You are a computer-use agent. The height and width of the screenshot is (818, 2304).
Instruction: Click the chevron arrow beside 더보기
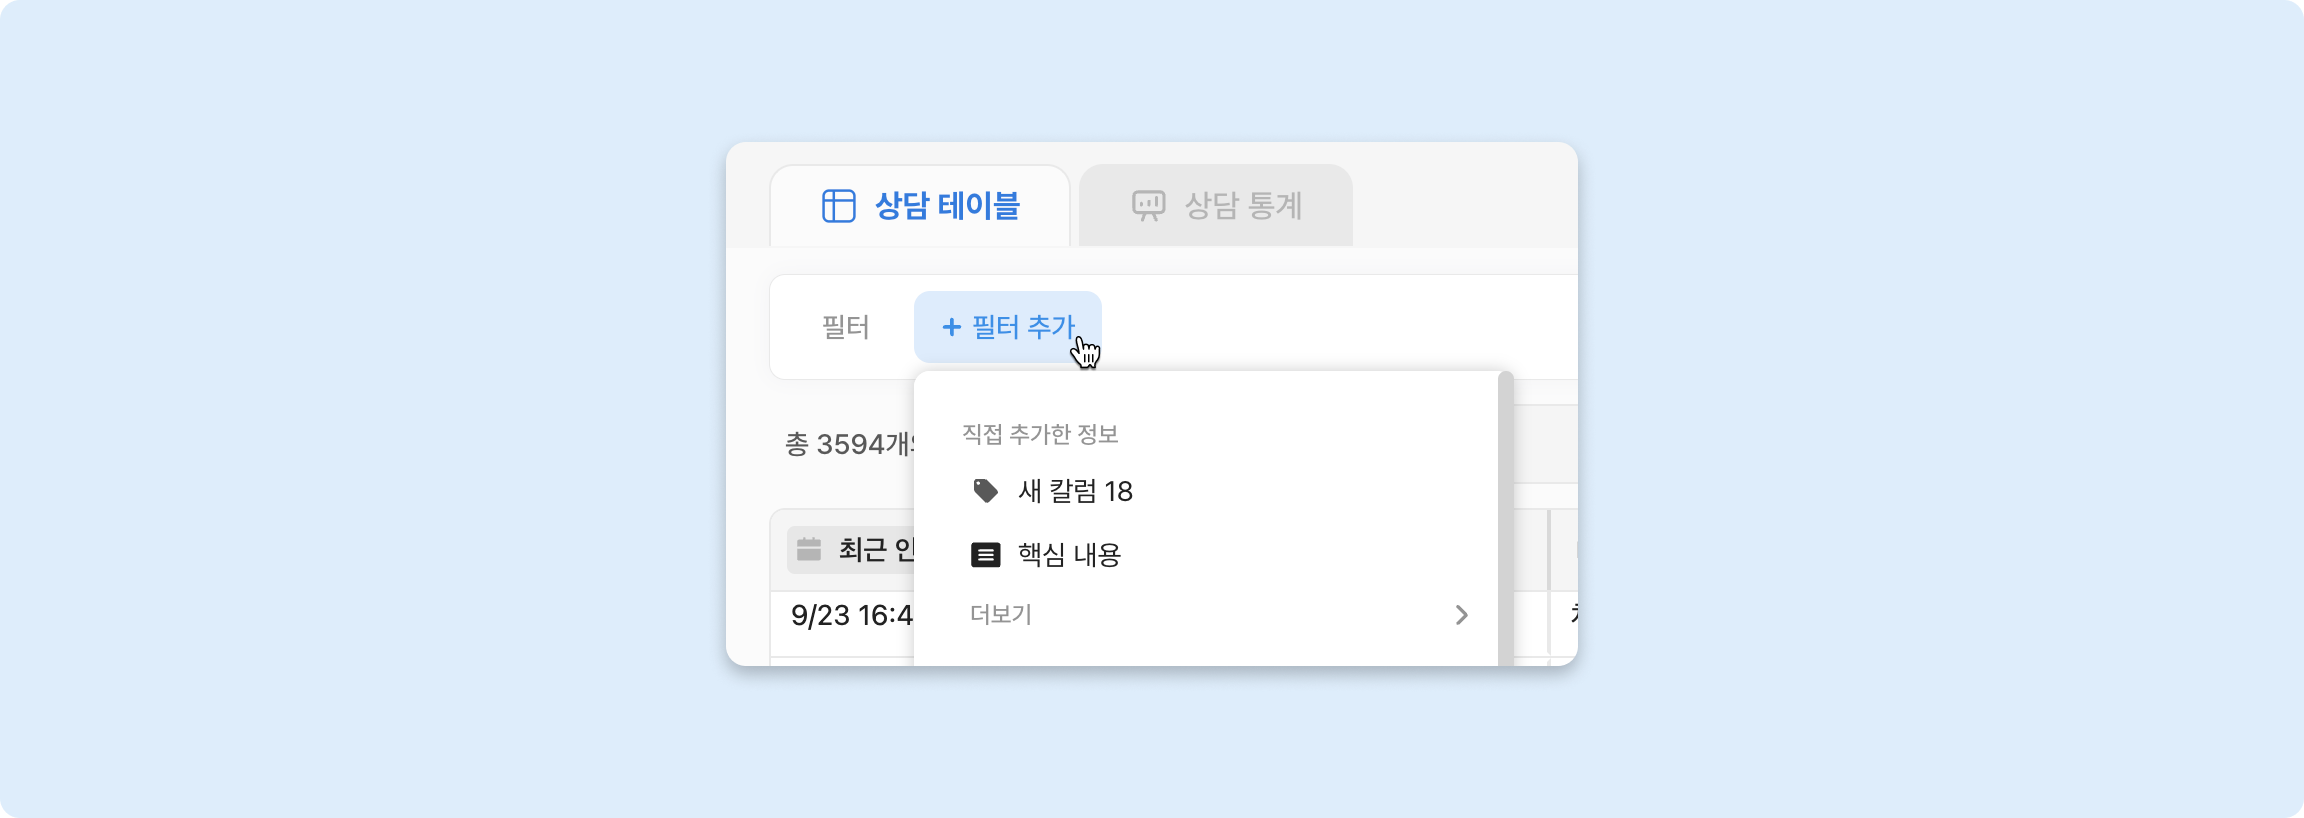pos(1461,614)
